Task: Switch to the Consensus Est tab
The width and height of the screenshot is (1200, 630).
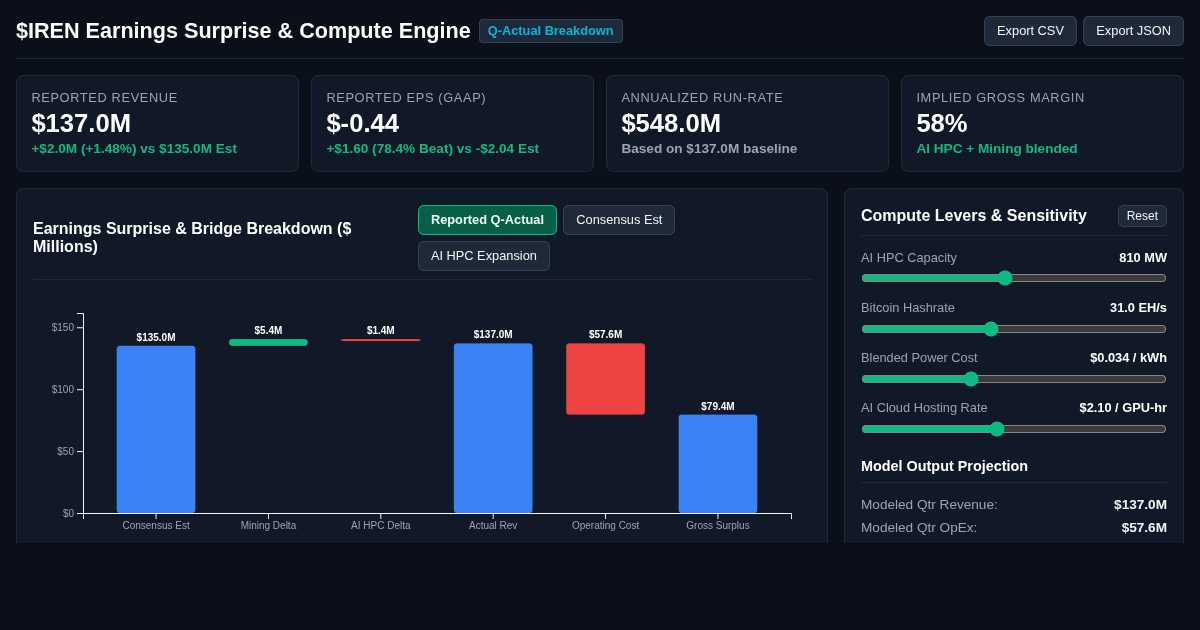Action: coord(619,220)
